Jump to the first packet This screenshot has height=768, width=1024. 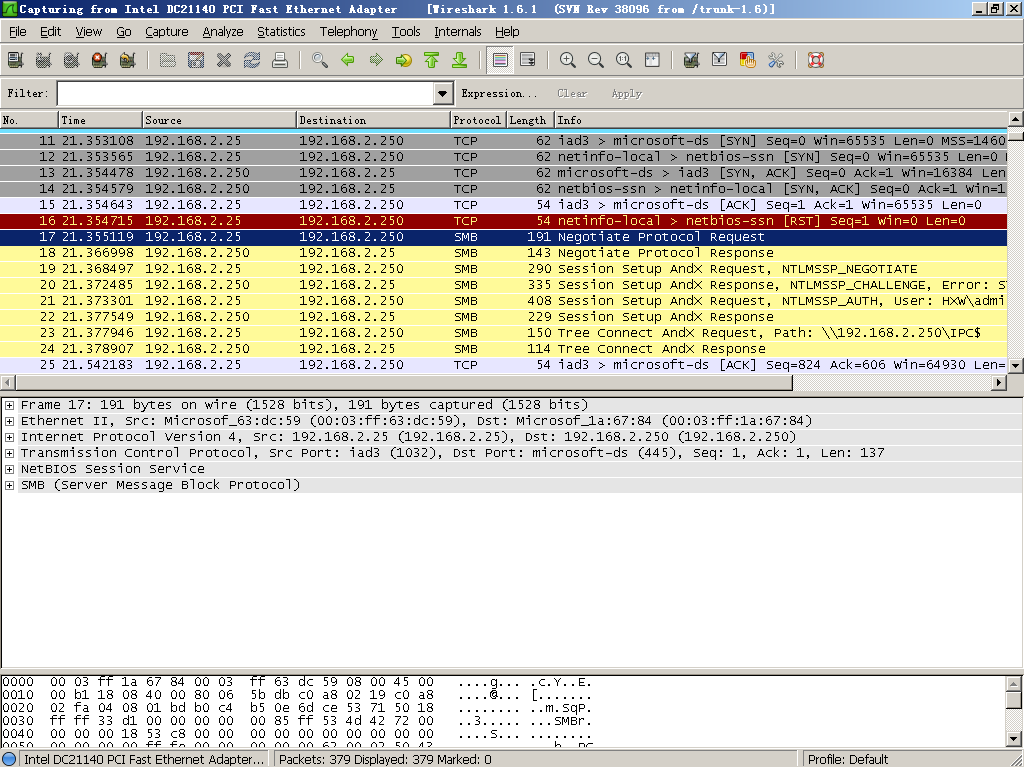click(x=432, y=60)
